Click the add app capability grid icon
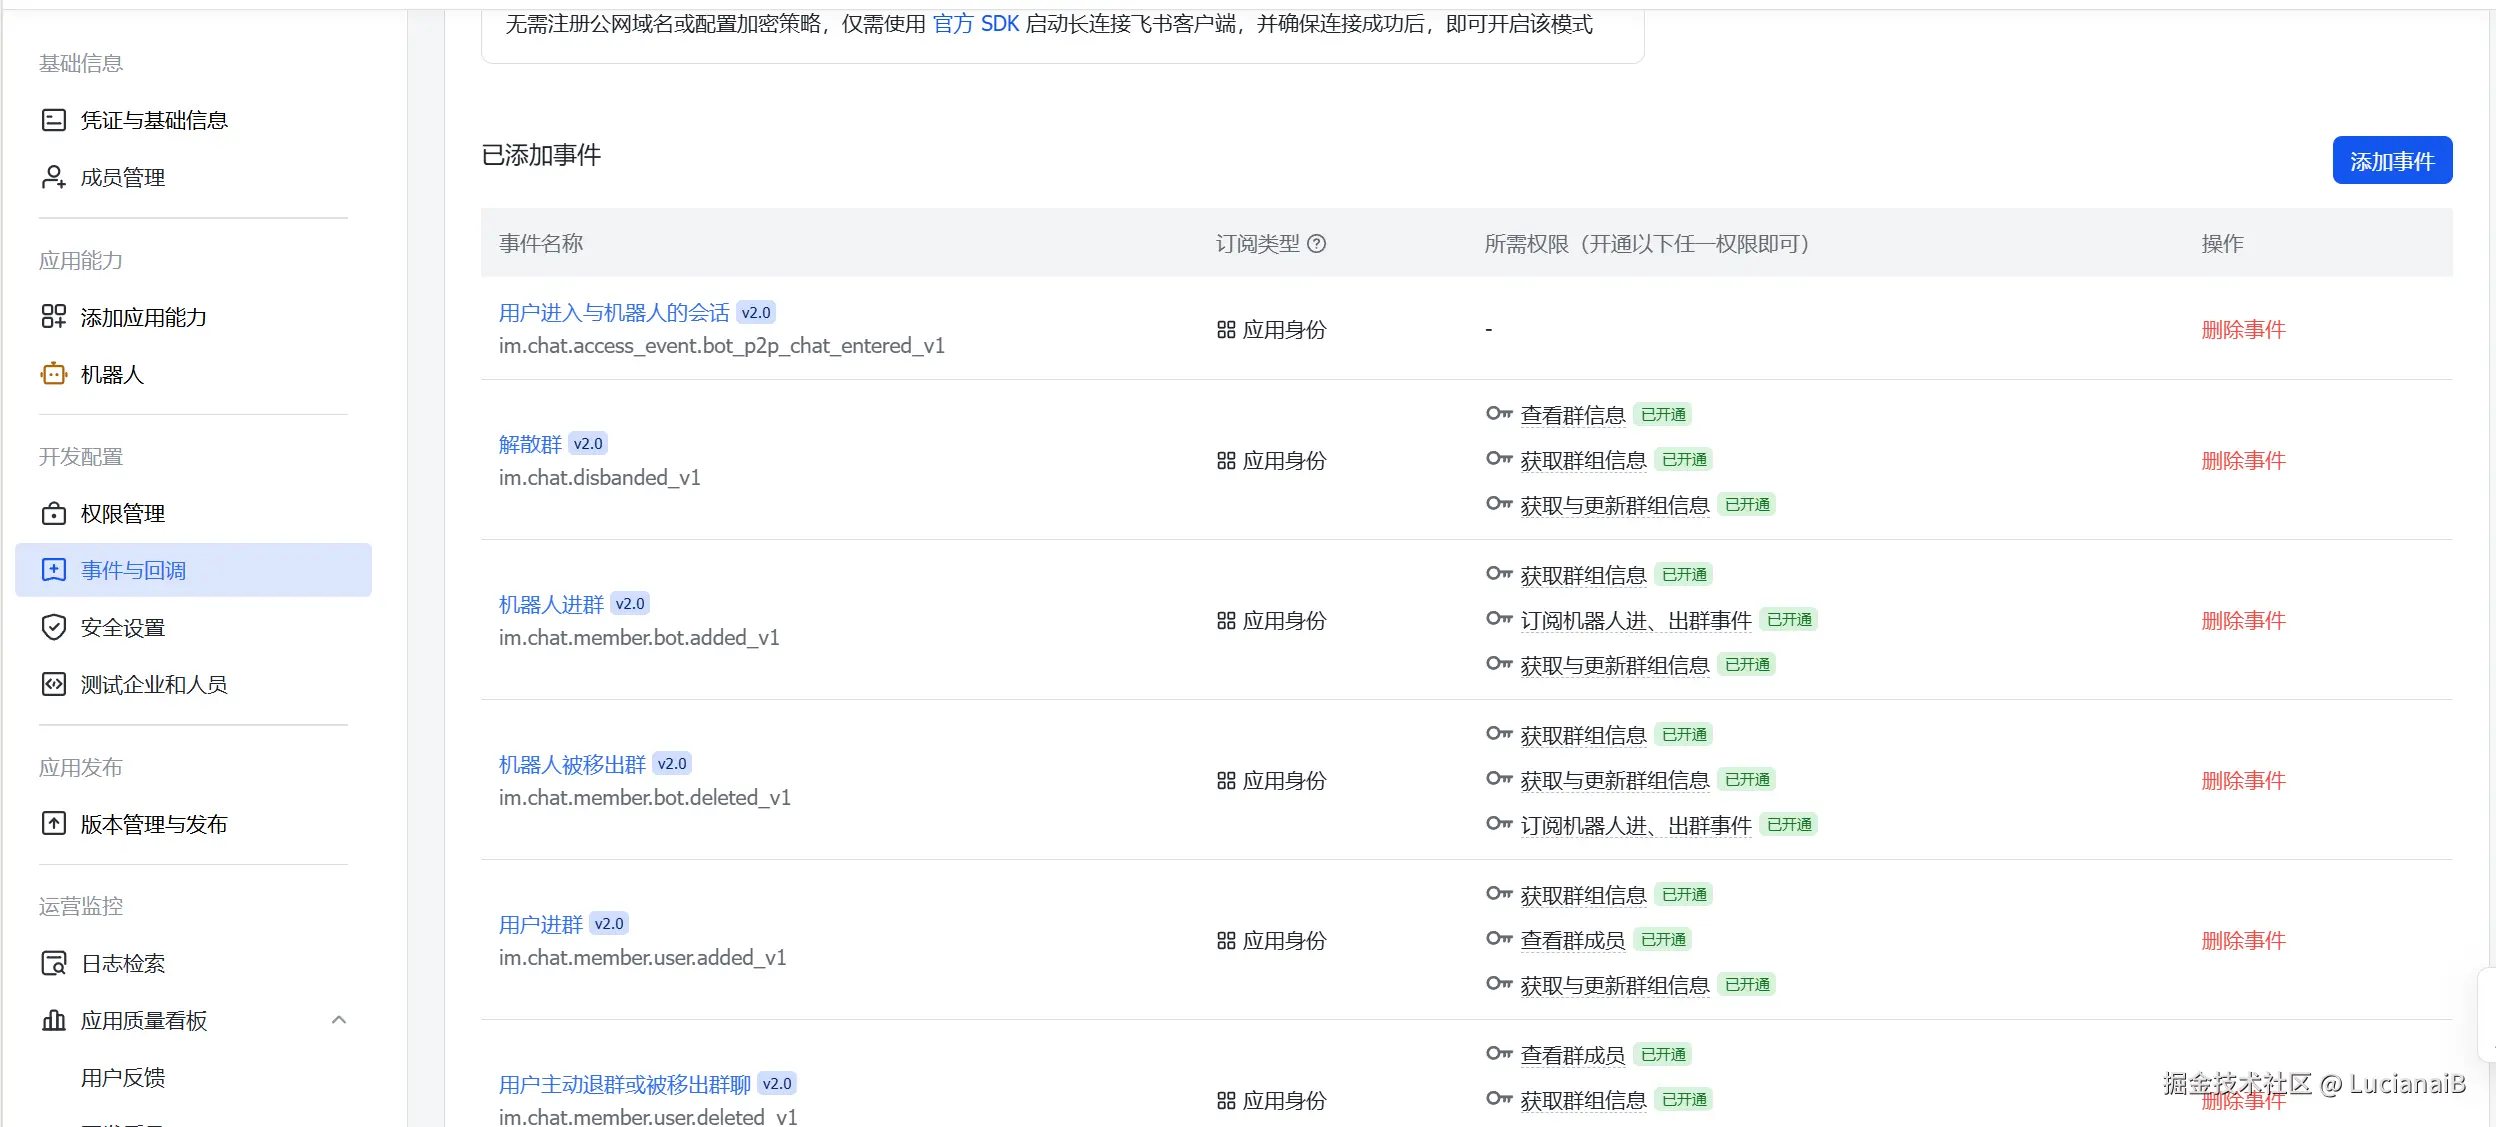Image resolution: width=2496 pixels, height=1127 pixels. (x=53, y=317)
